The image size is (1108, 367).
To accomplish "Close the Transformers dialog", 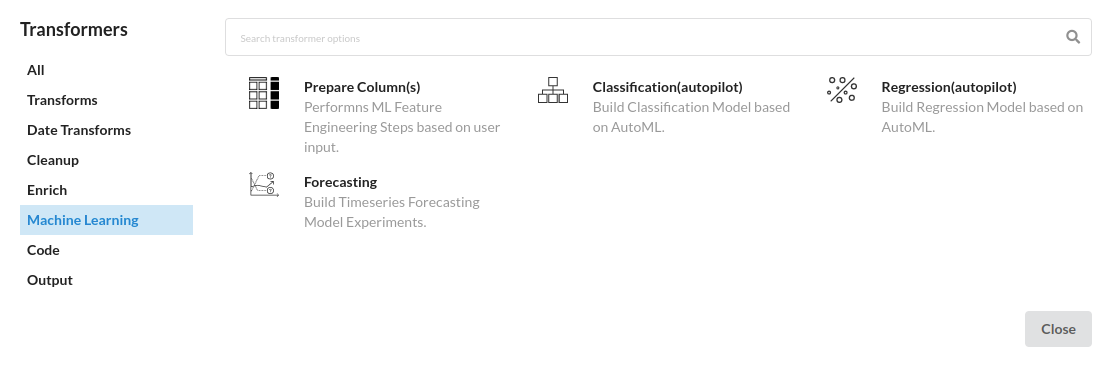I will tap(1058, 329).
